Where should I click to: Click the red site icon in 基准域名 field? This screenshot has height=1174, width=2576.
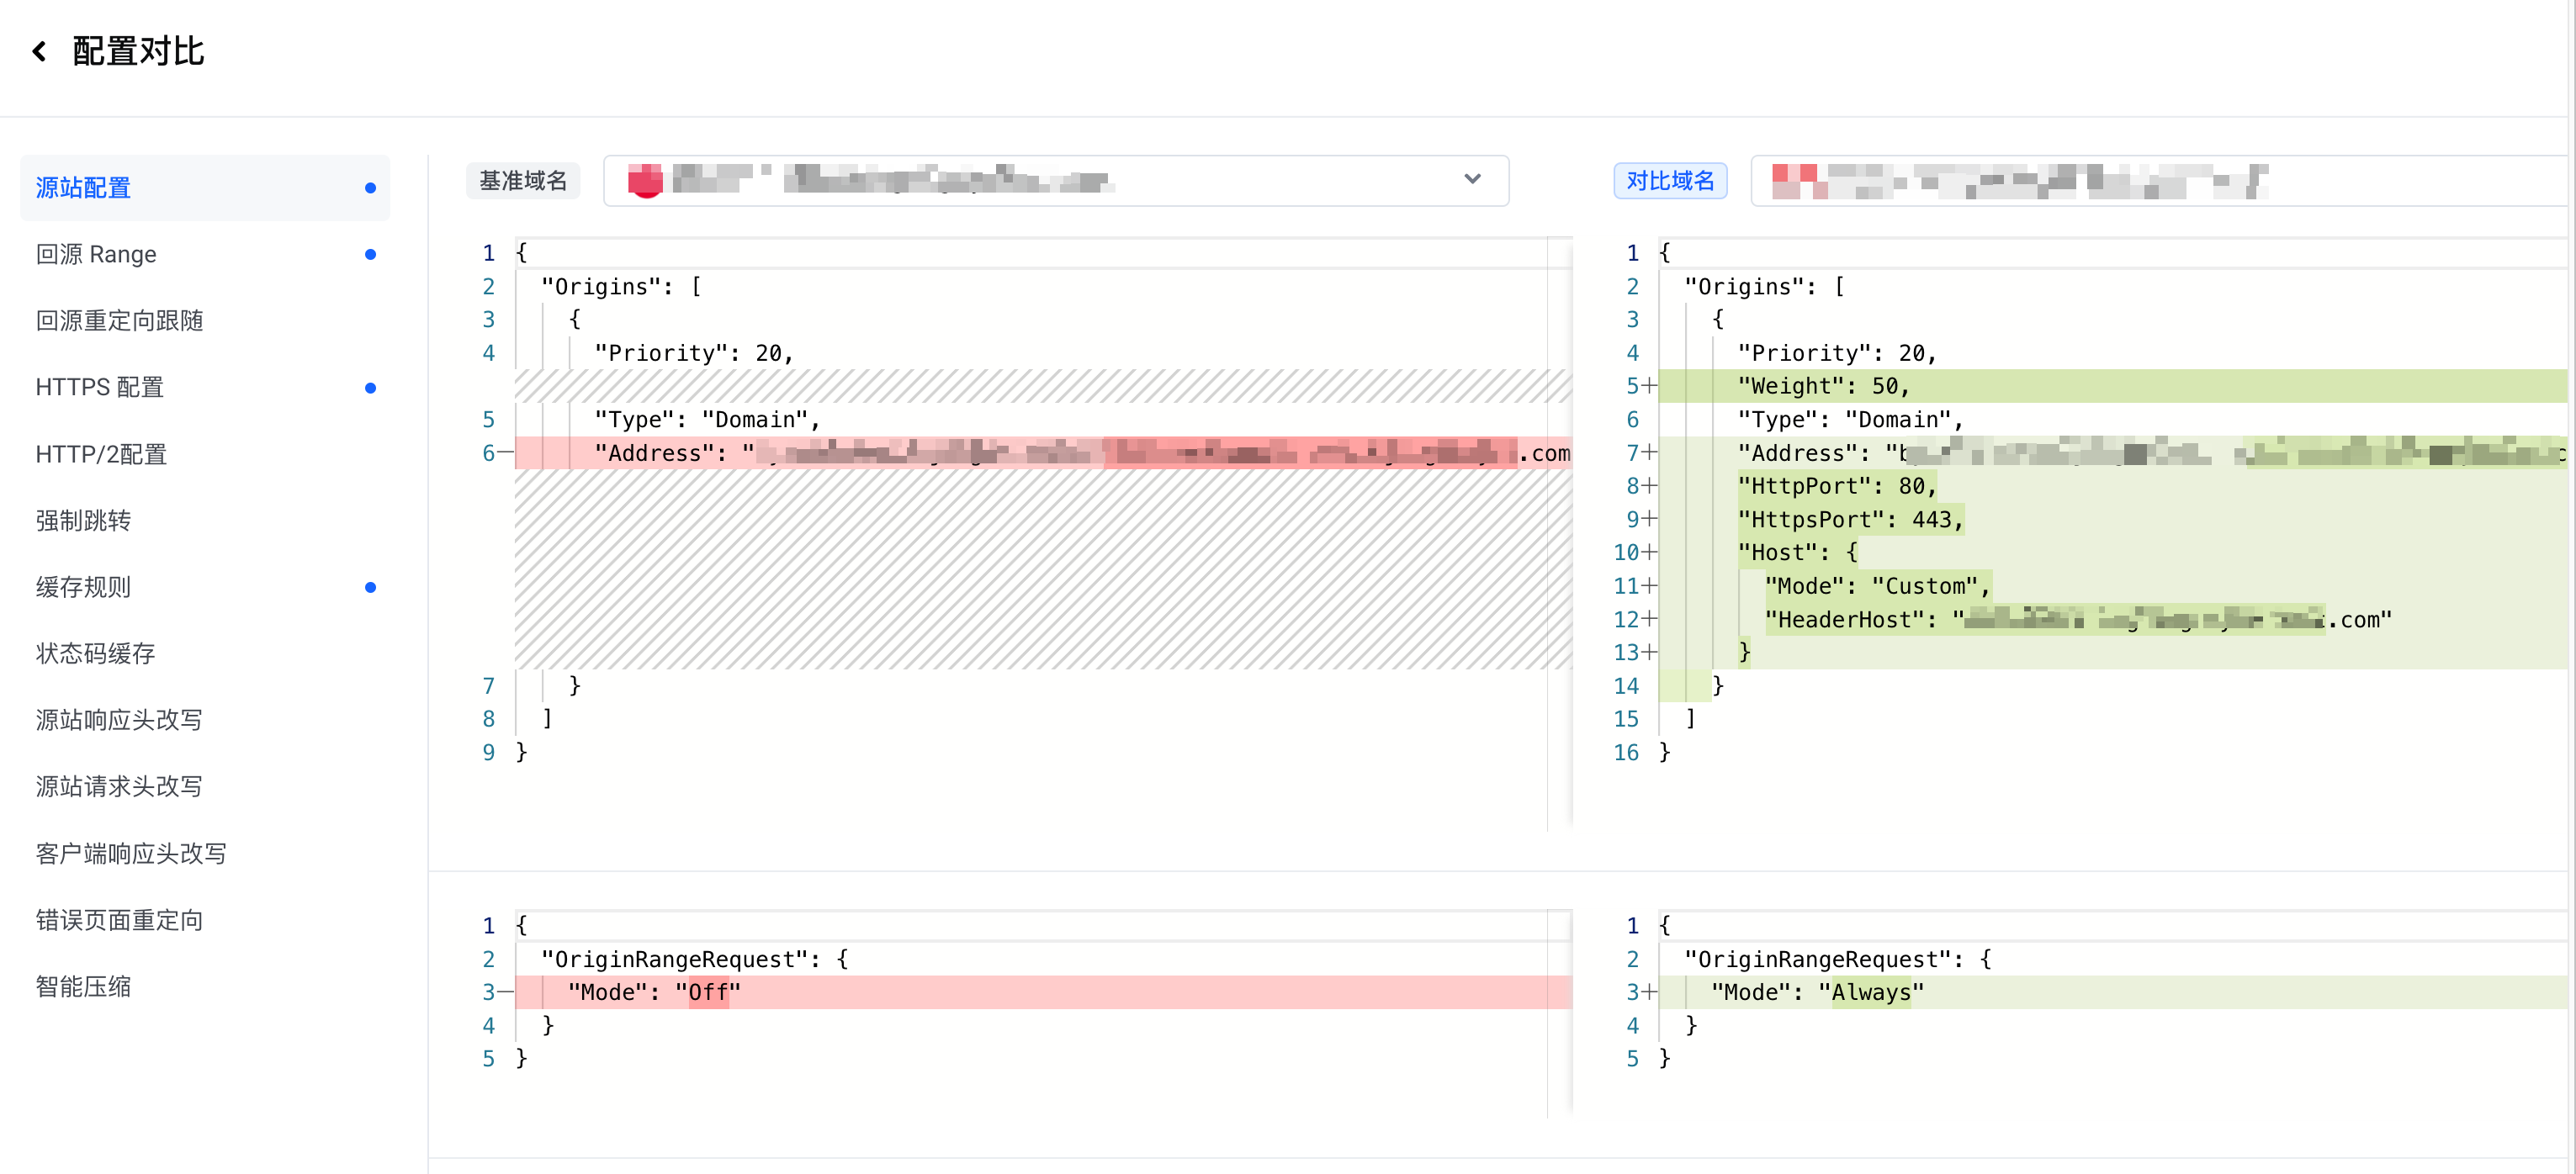coord(645,181)
